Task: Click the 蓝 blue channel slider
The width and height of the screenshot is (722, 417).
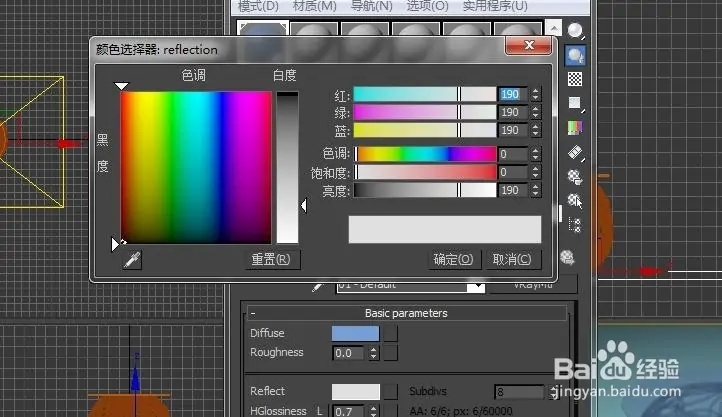Action: [x=425, y=130]
